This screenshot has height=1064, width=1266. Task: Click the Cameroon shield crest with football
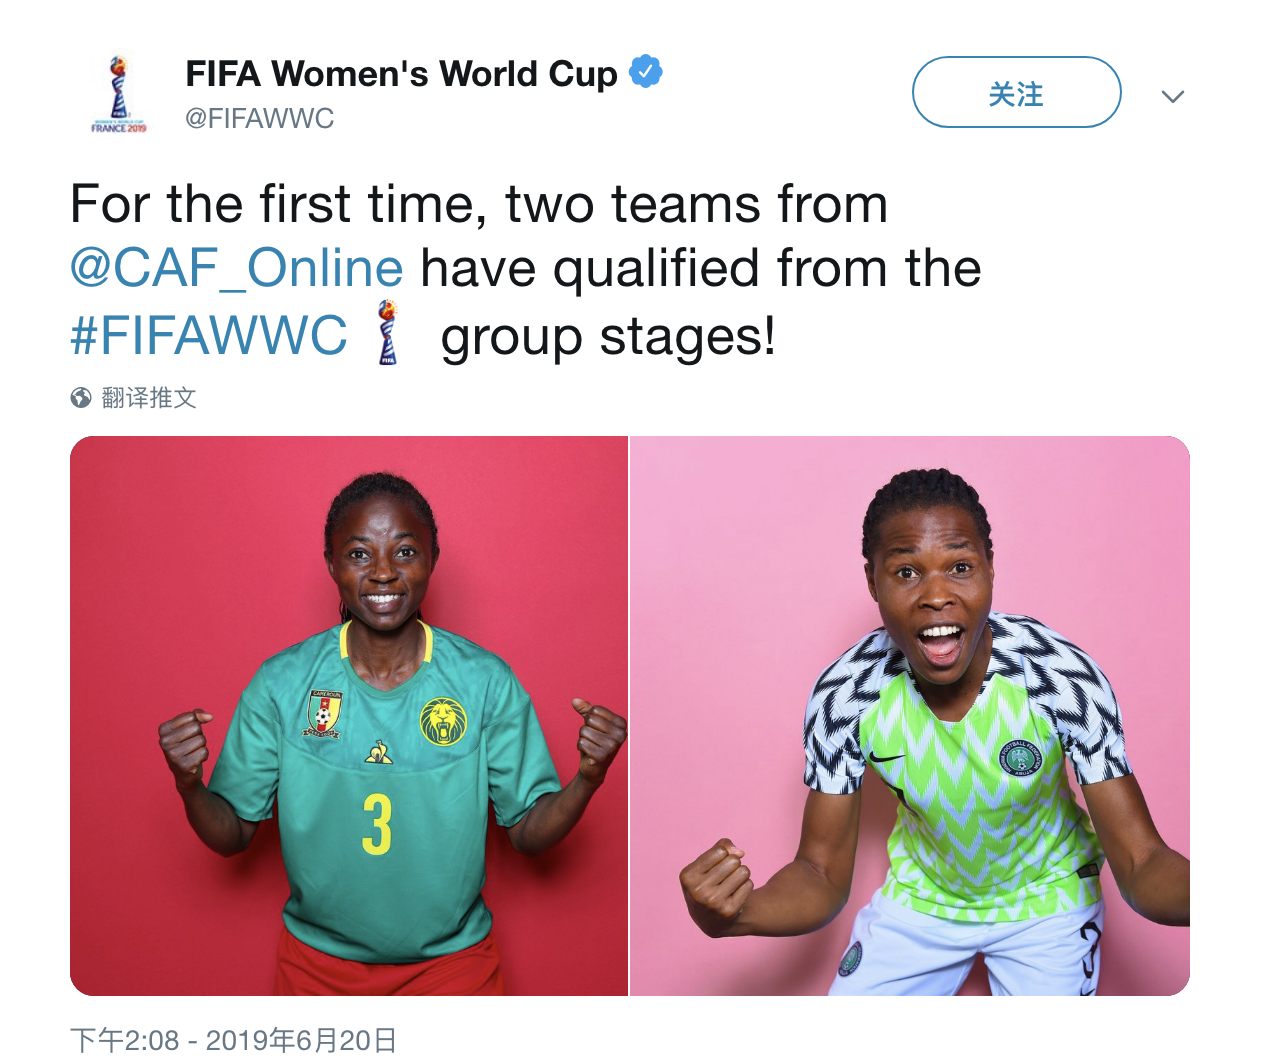point(324,714)
